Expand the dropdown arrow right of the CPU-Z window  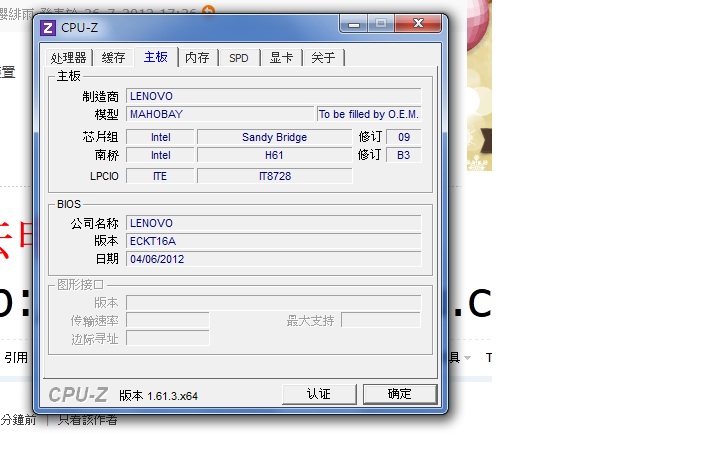[x=468, y=357]
